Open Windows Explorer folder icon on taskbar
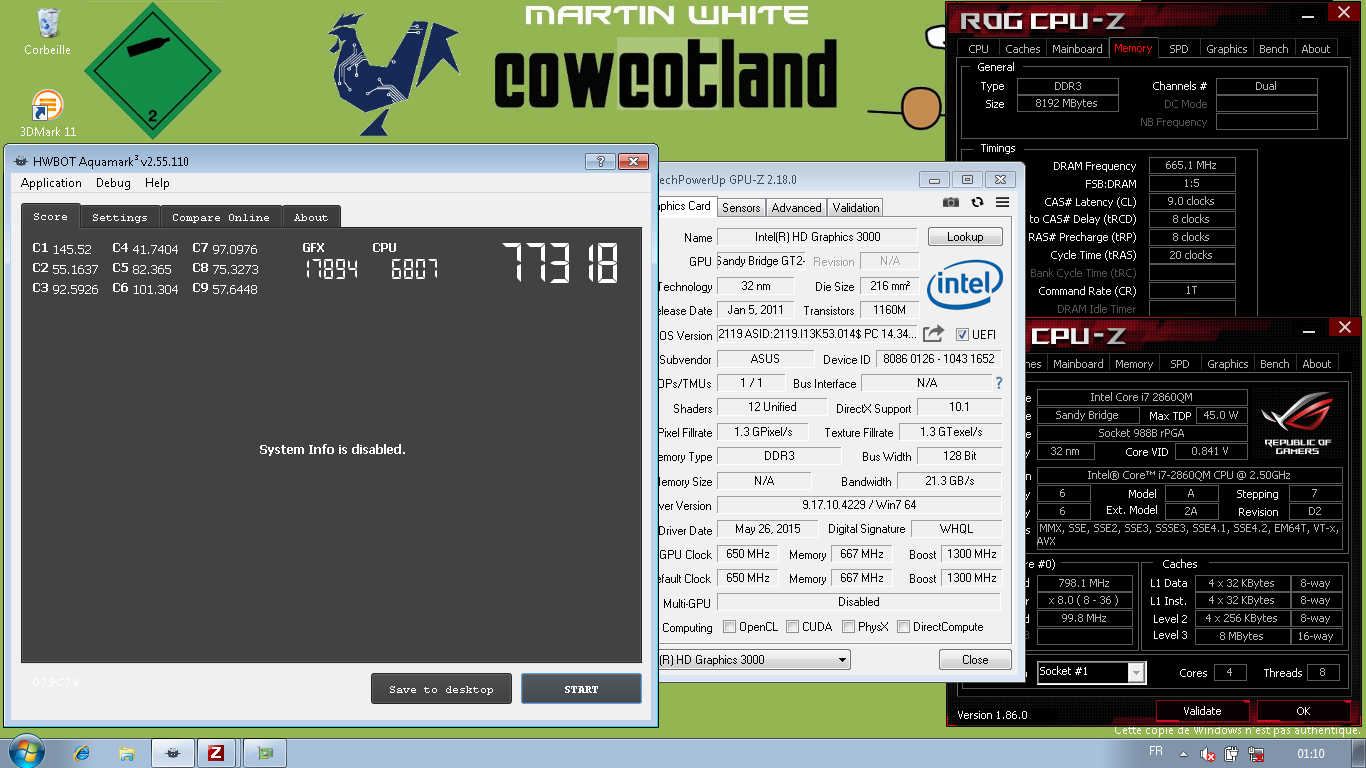Screen dimensions: 1366x768 127,753
